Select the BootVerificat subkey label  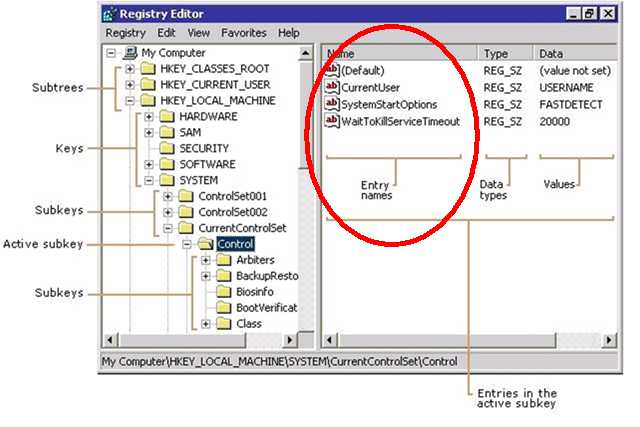point(267,308)
